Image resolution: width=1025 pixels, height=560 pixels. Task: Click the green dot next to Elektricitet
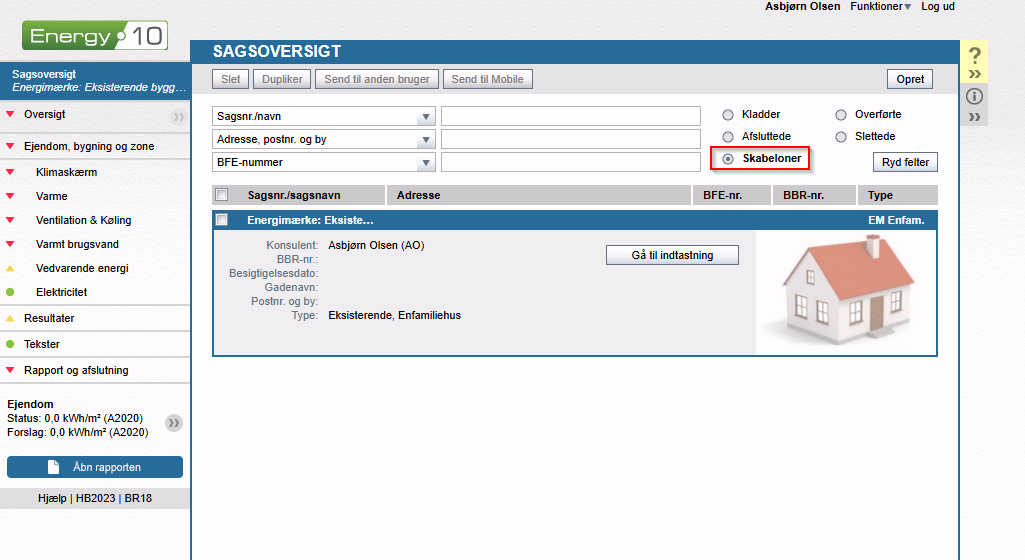10,292
